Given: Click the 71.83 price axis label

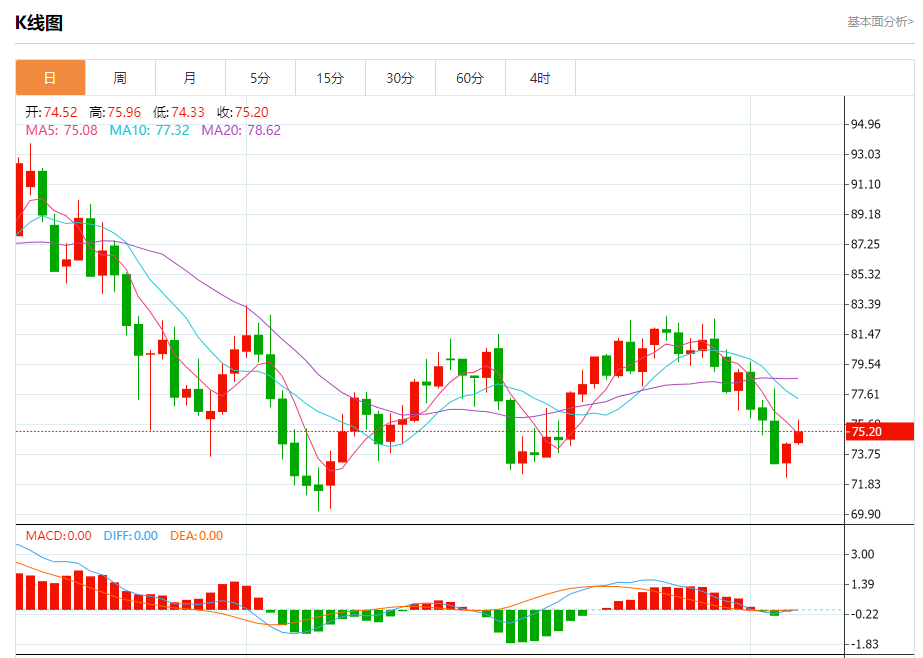Looking at the screenshot, I should tap(866, 484).
